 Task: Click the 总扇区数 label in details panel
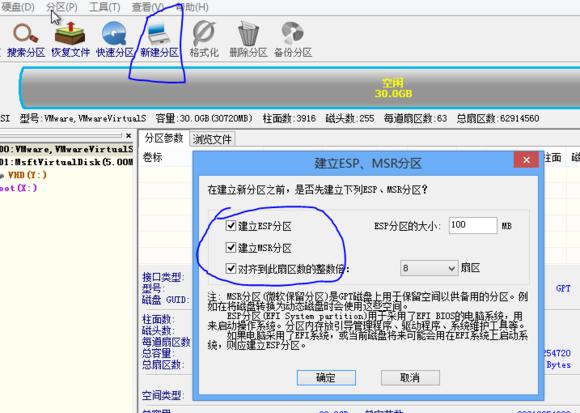pyautogui.click(x=163, y=365)
